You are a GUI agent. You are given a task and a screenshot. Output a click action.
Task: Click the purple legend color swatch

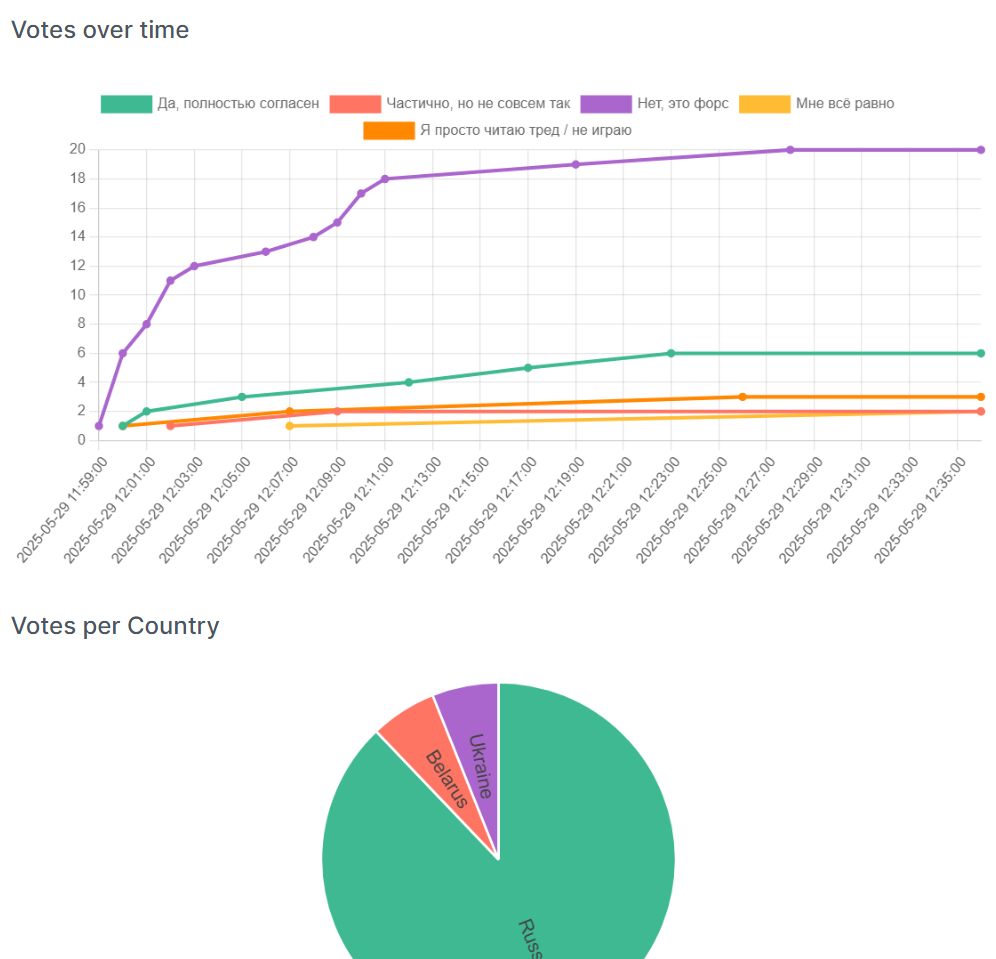[606, 104]
